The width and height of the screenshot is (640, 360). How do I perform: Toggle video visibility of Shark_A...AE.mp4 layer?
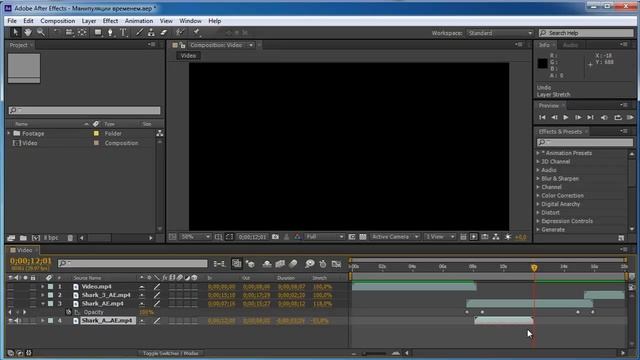[10, 321]
